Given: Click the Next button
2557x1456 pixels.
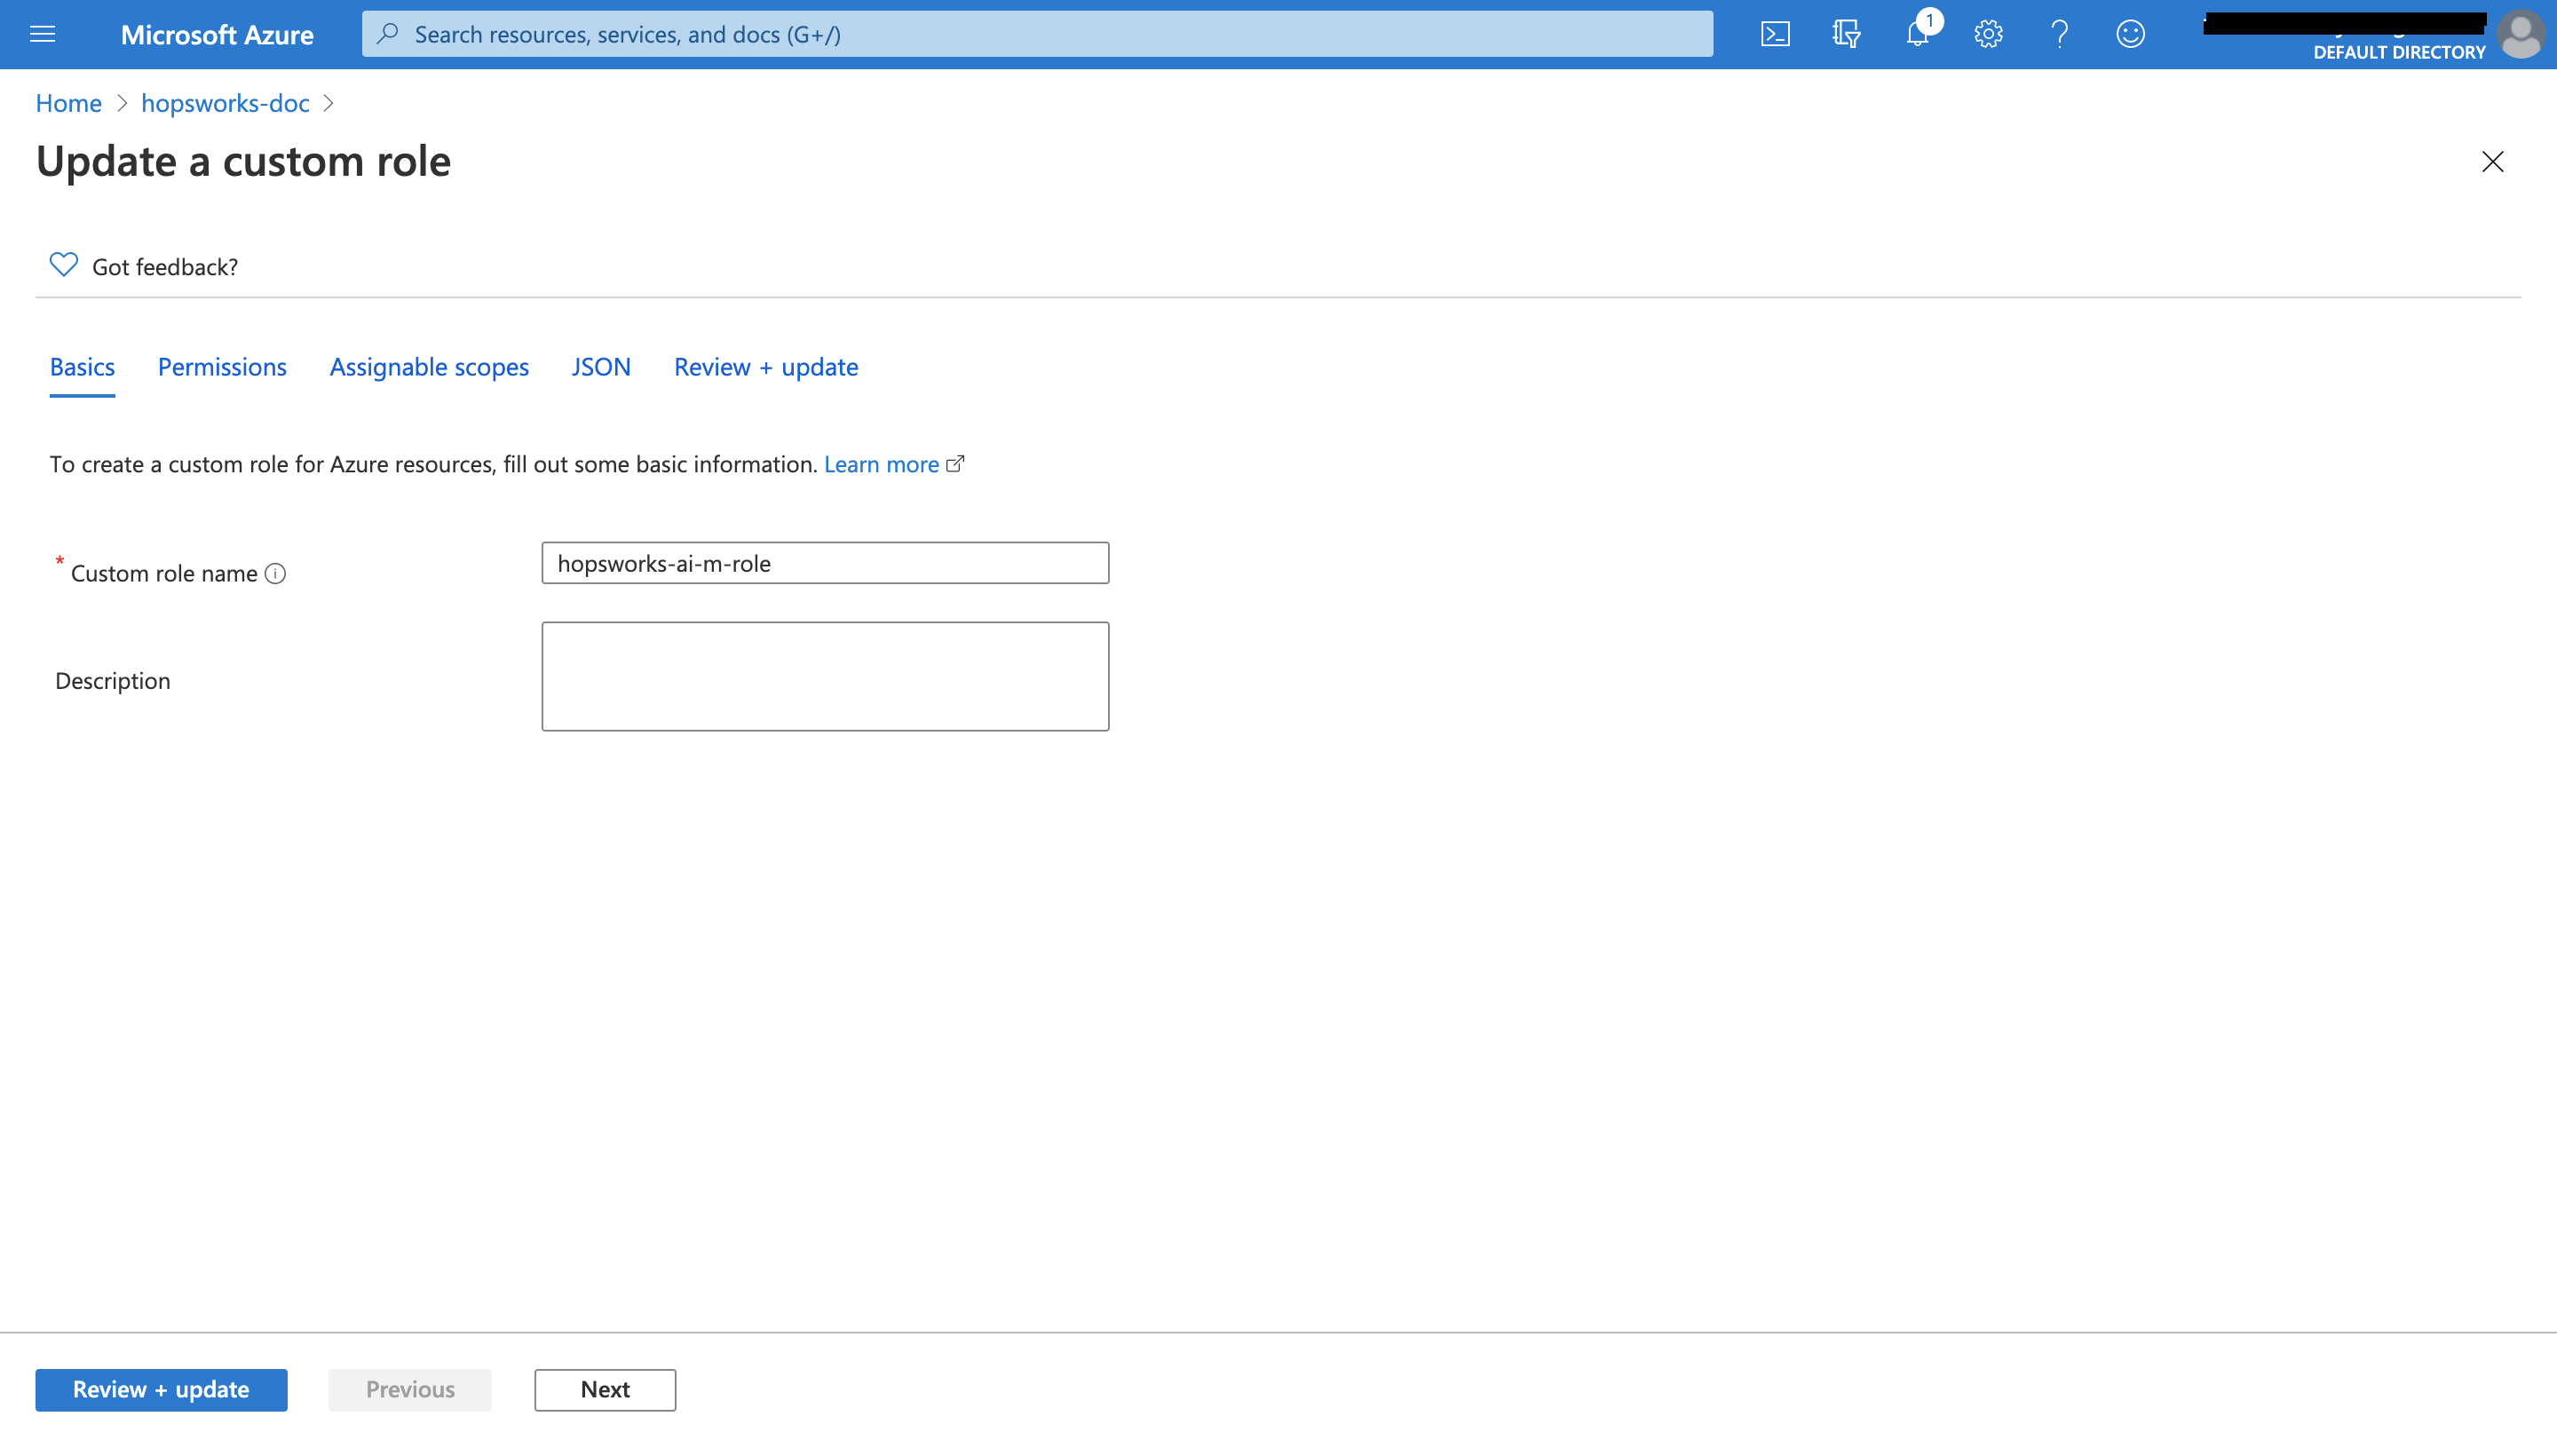Looking at the screenshot, I should point(606,1389).
